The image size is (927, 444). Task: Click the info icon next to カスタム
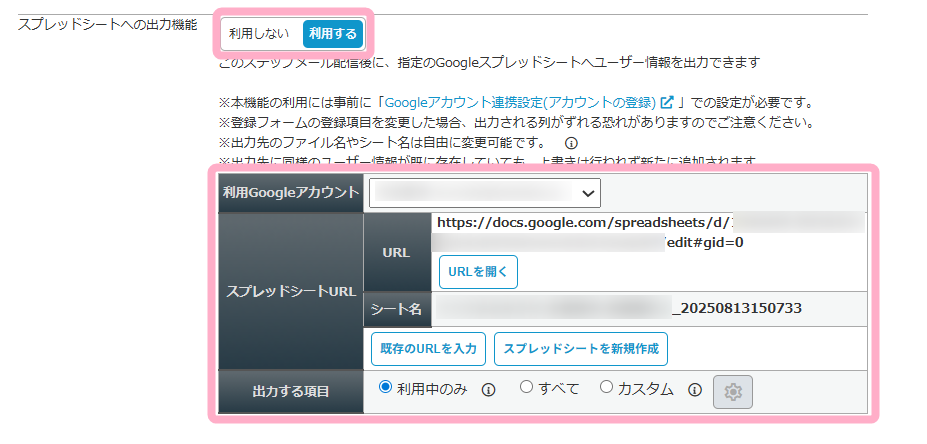point(695,390)
